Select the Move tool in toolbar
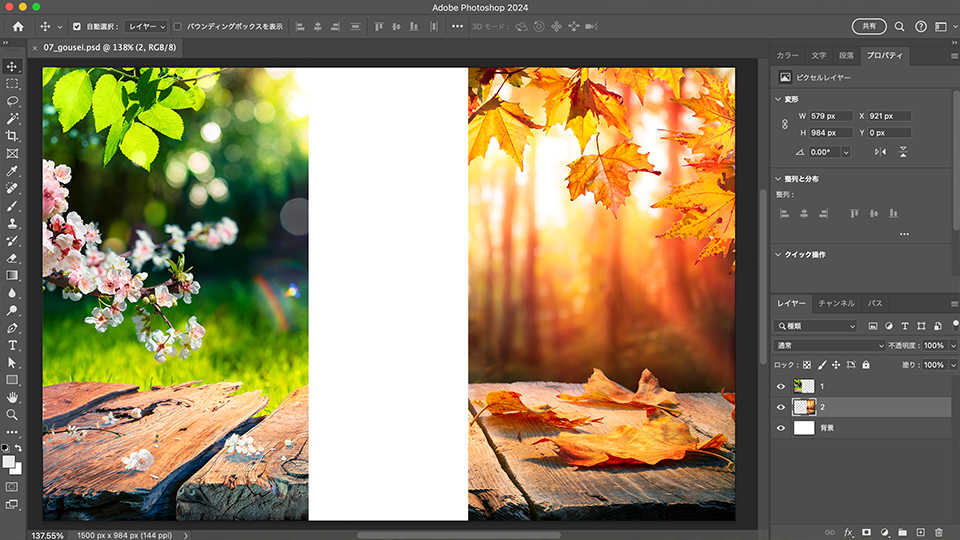Screen dimensions: 960x540 (x=12, y=66)
